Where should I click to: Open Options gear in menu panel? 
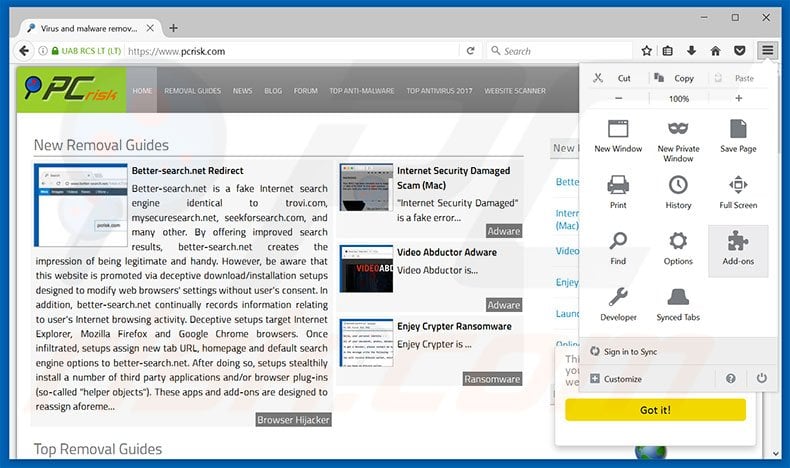[678, 250]
